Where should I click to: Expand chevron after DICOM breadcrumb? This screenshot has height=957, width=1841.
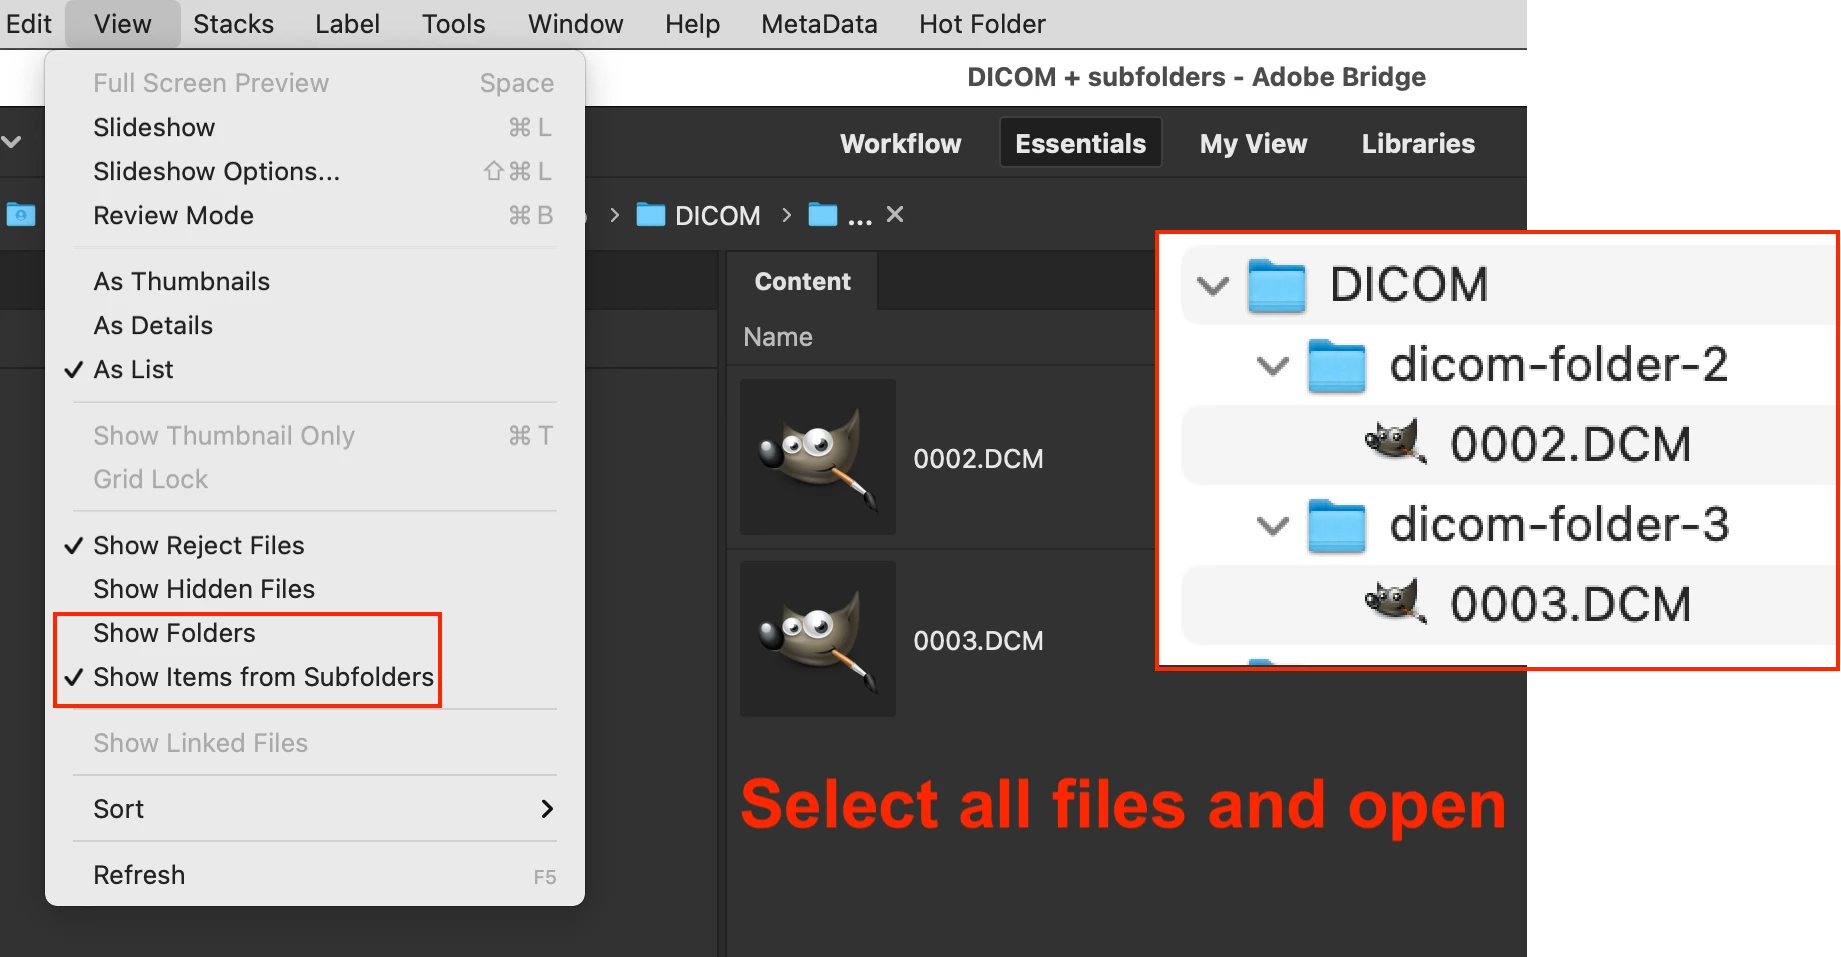coord(786,215)
